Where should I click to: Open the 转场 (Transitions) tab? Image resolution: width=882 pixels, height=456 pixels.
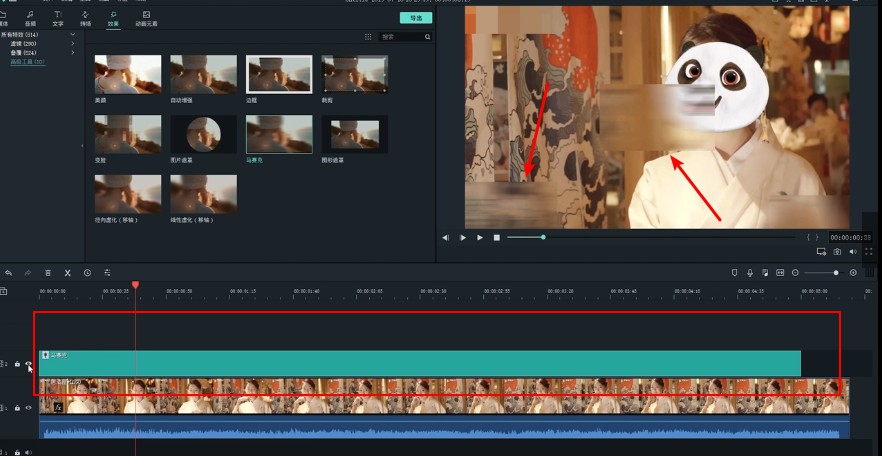pos(85,18)
